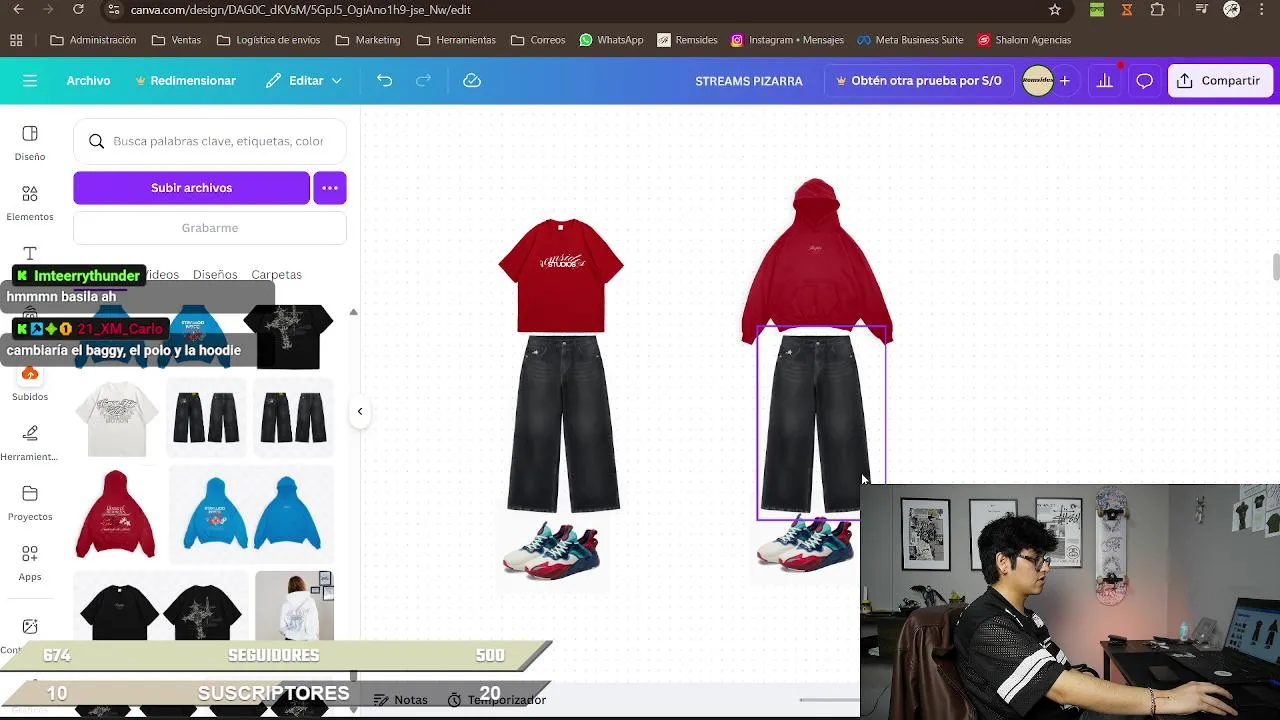Open the Canva main menu hamburger icon
1280x720 pixels.
(30, 81)
